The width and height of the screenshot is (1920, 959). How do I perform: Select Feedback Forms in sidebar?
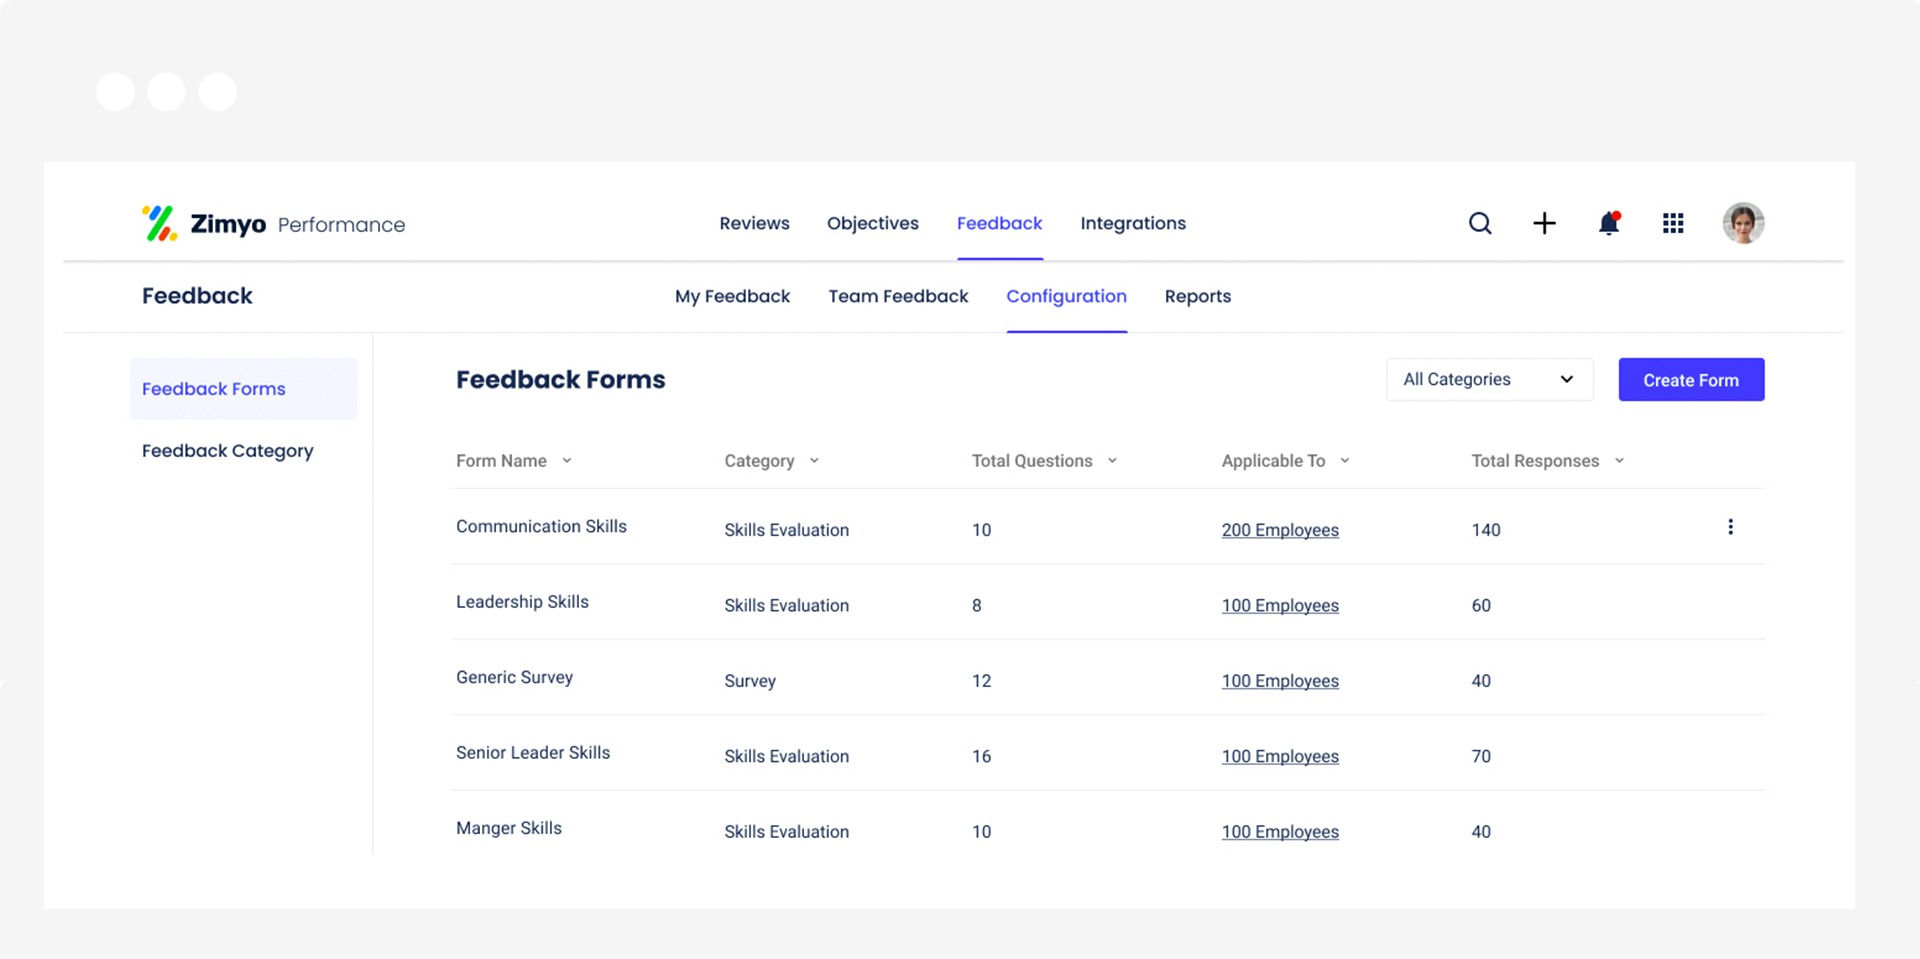(x=243, y=389)
